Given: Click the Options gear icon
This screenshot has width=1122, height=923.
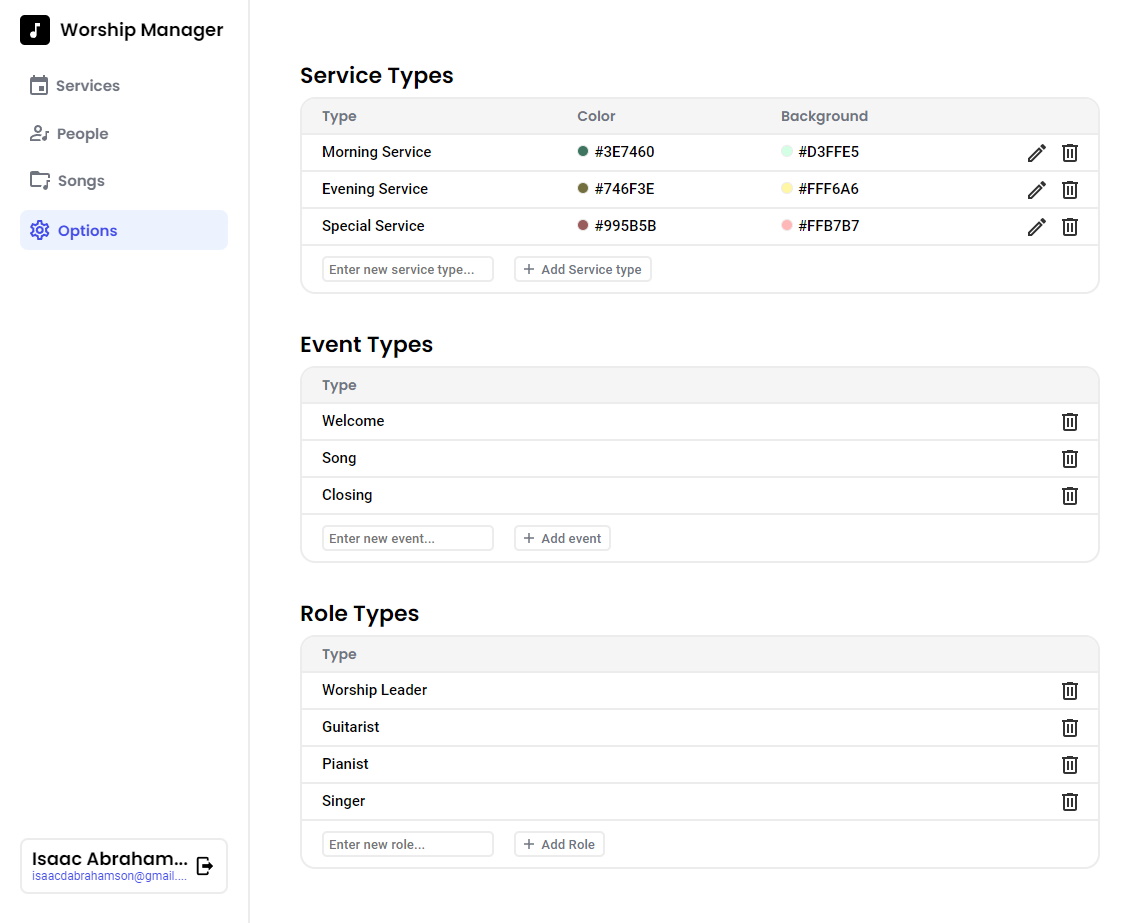Looking at the screenshot, I should point(39,230).
